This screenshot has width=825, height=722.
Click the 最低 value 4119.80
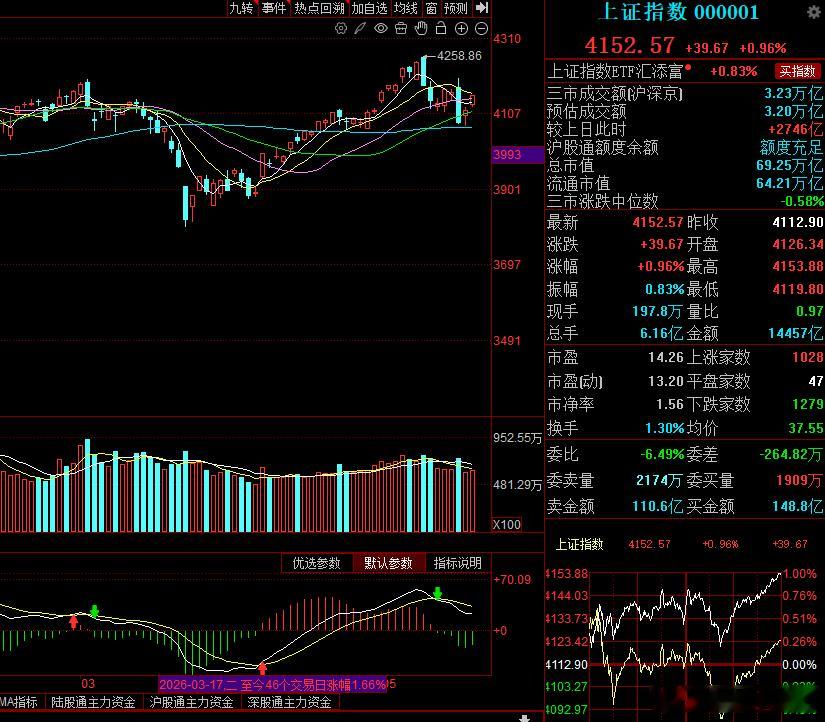tap(798, 289)
